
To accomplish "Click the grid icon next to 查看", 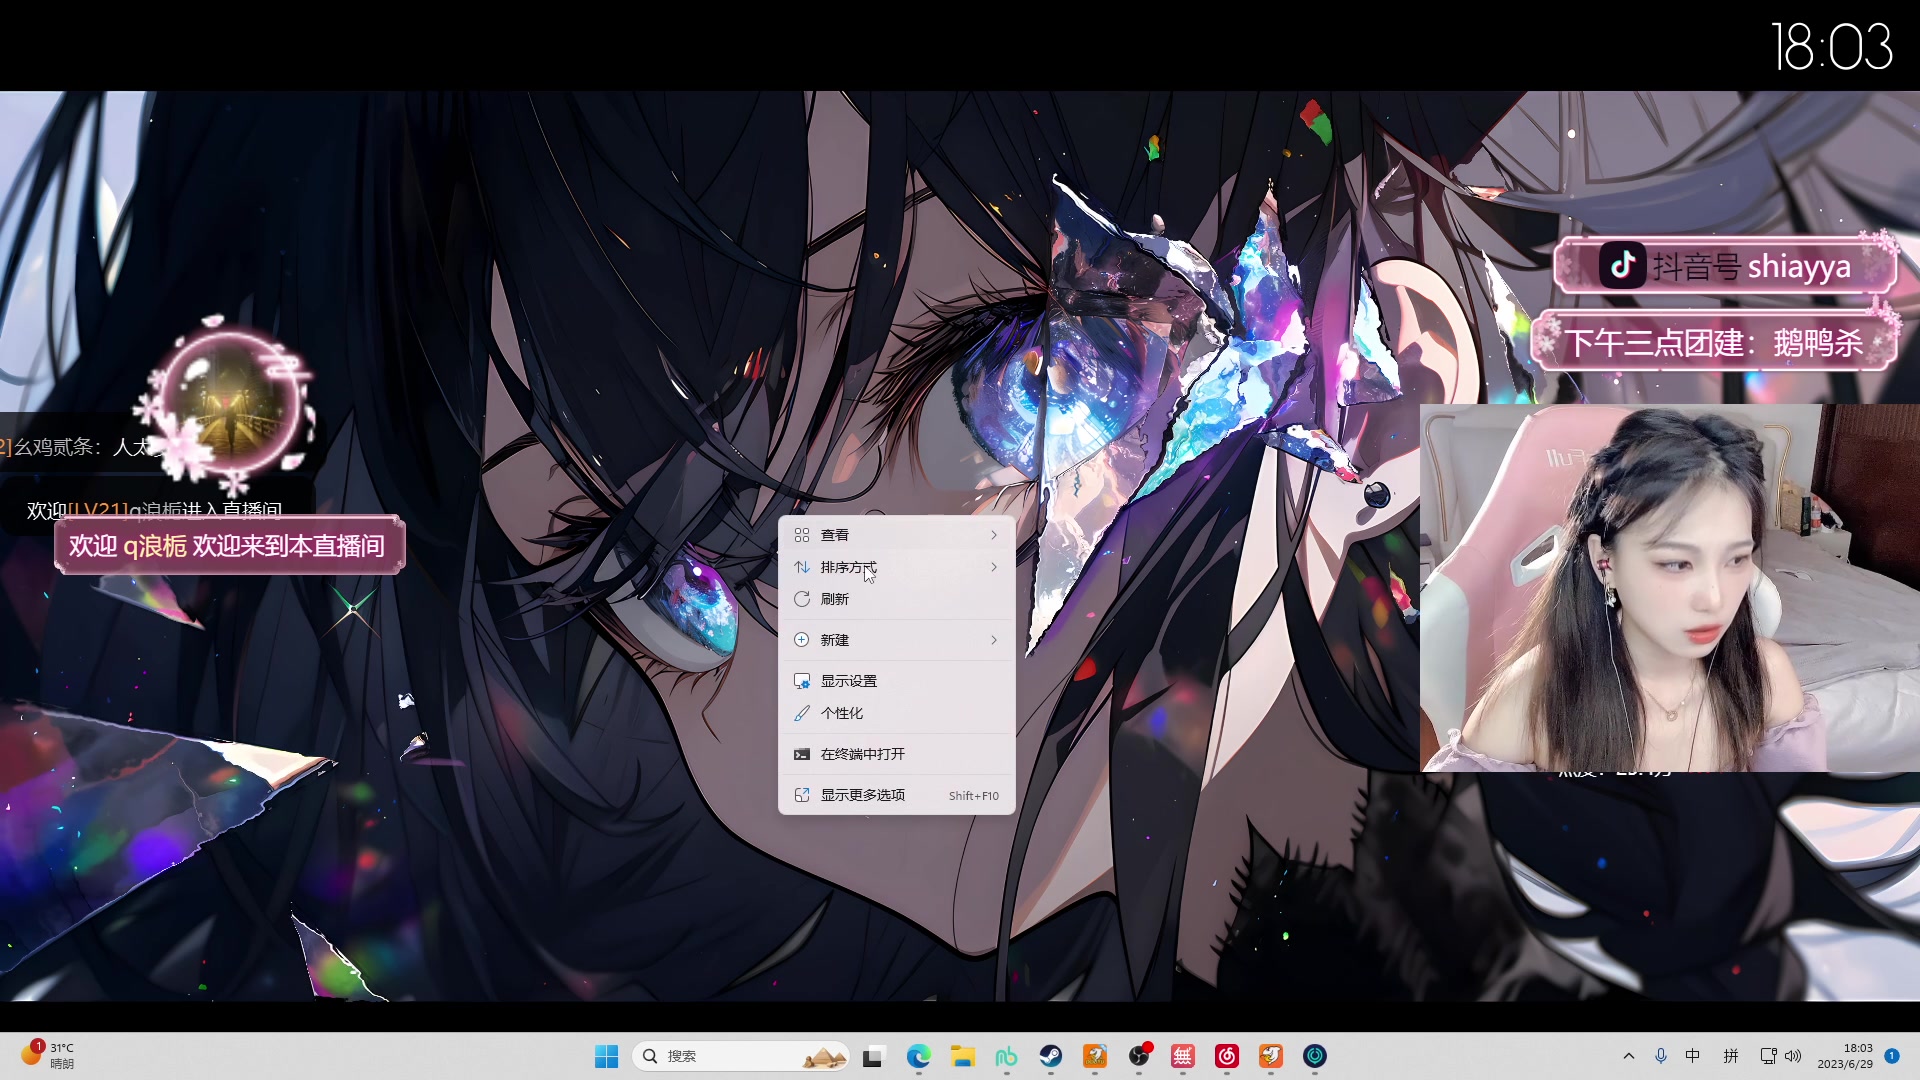I will 802,535.
